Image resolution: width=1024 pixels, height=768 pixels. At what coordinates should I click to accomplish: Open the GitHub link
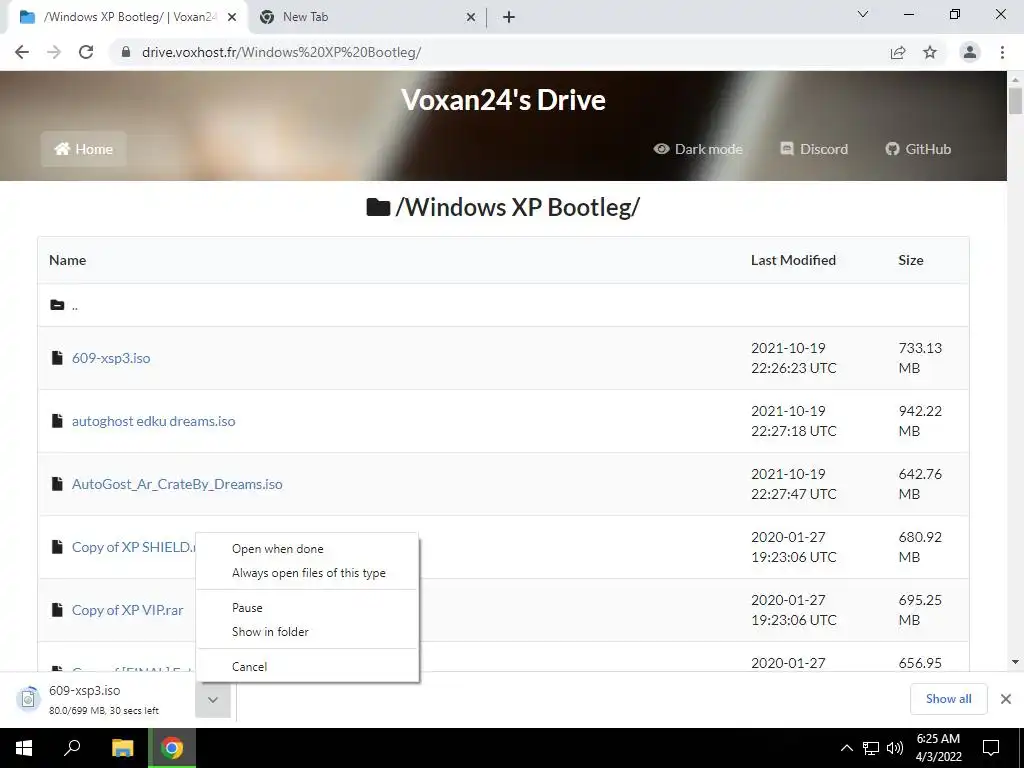[x=918, y=149]
